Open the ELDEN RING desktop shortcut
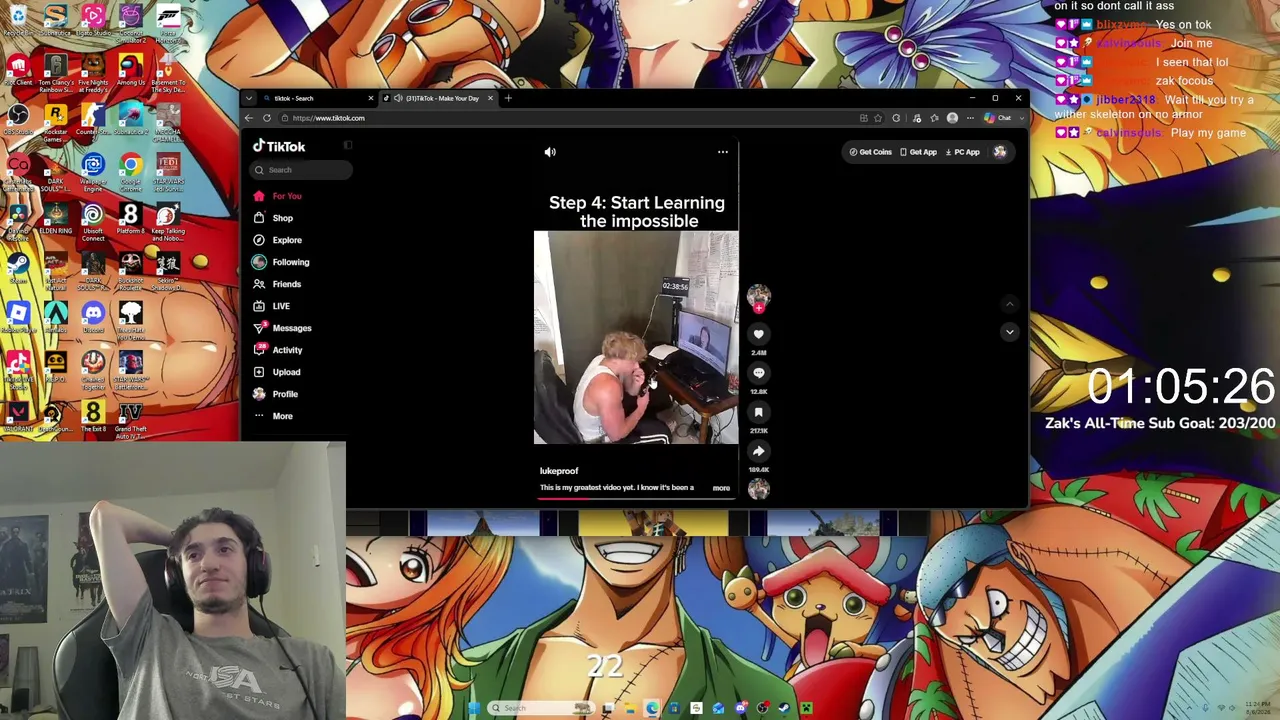Image resolution: width=1280 pixels, height=720 pixels. click(x=56, y=218)
